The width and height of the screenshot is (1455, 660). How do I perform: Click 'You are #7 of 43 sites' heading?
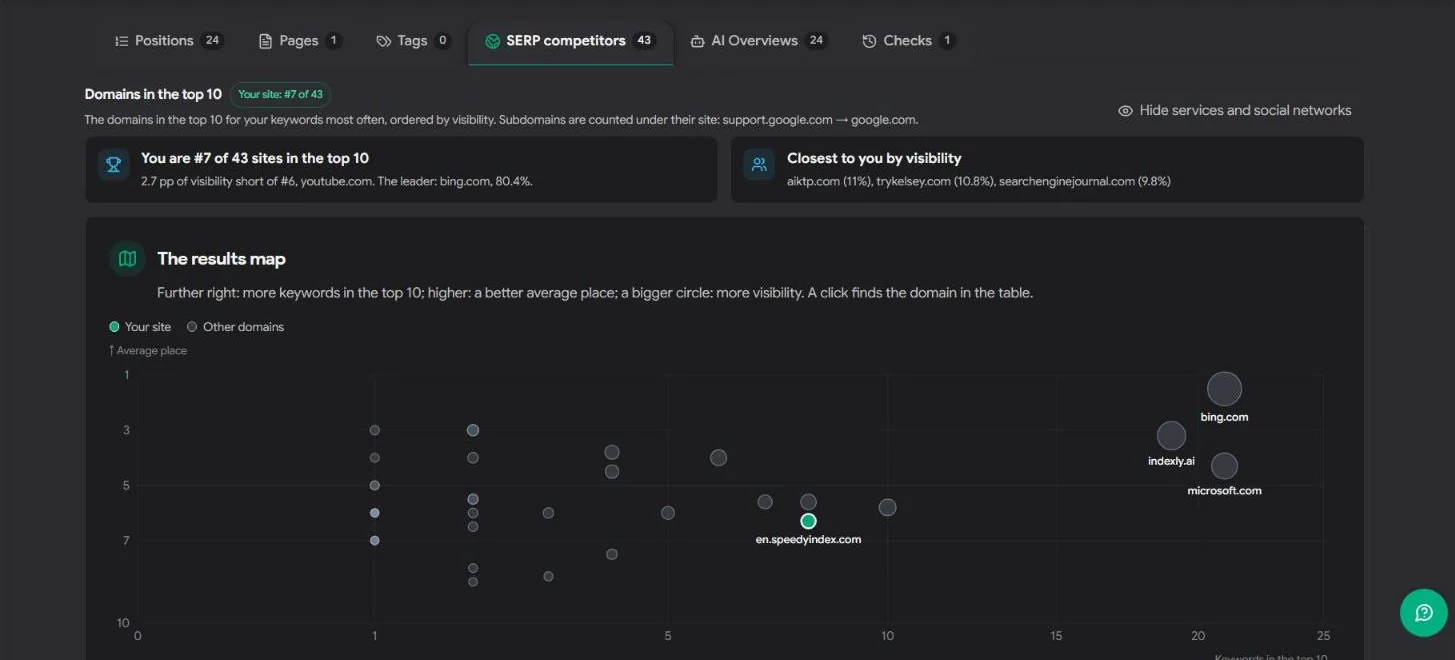tap(255, 158)
